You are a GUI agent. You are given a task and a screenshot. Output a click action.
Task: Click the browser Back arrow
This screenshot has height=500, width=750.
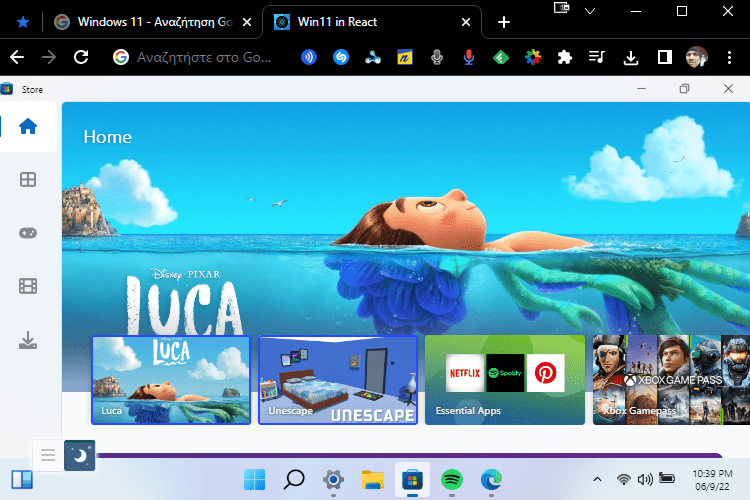click(x=17, y=57)
